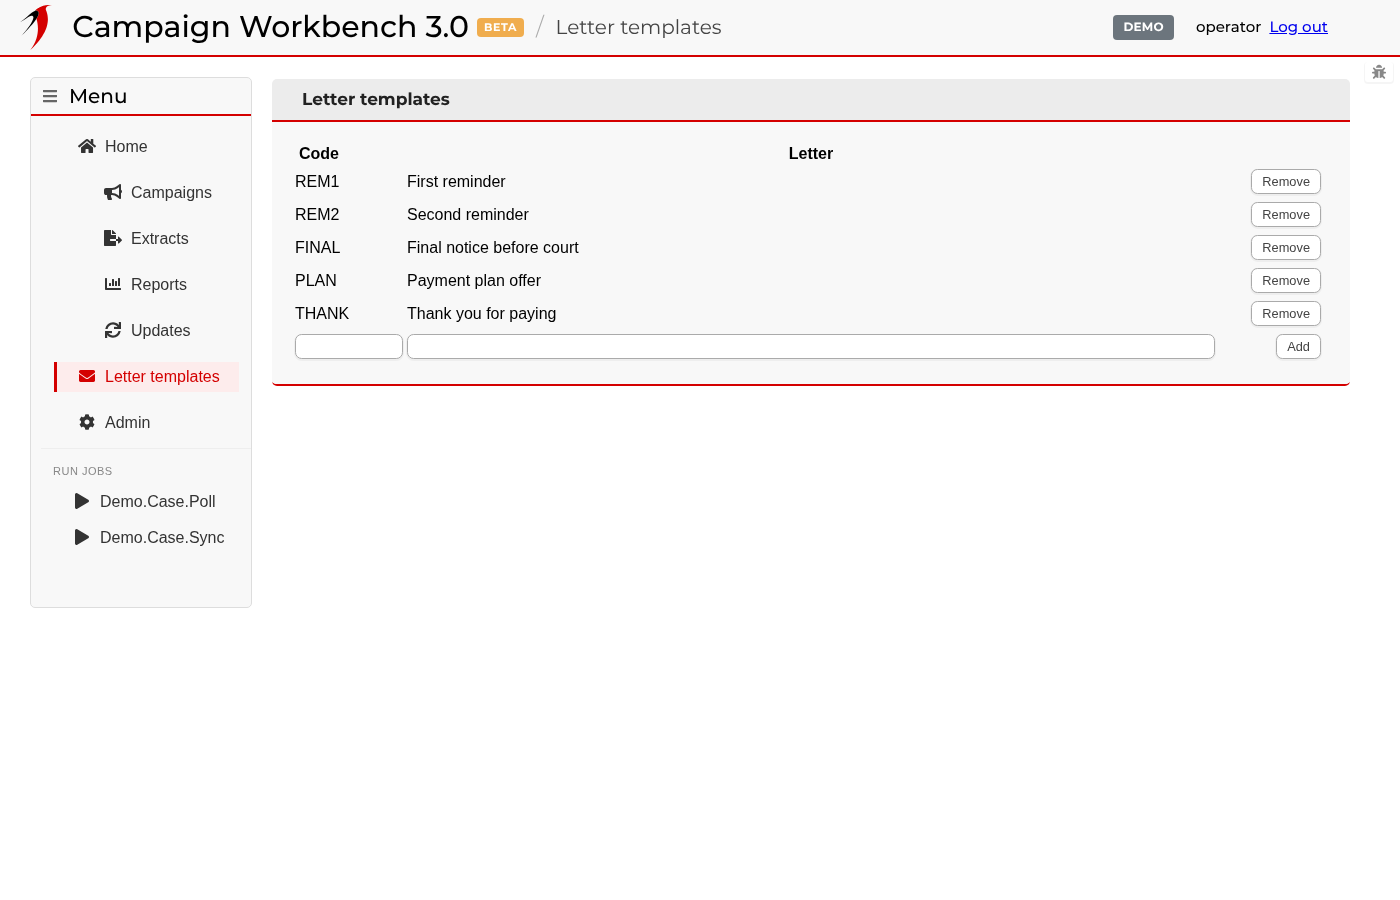Image resolution: width=1400 pixels, height=900 pixels.
Task: Click the BETA badge beside the title
Action: [x=500, y=27]
